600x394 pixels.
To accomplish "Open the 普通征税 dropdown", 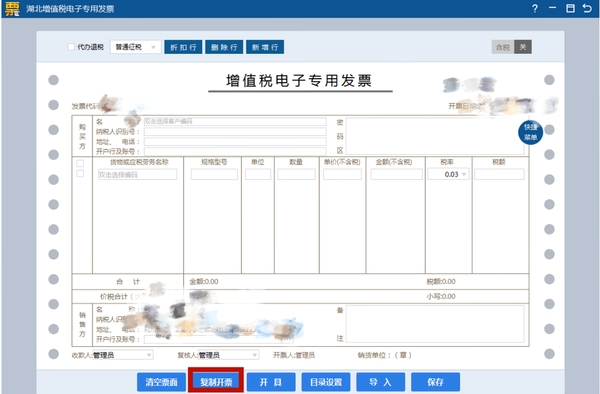I will click(135, 47).
